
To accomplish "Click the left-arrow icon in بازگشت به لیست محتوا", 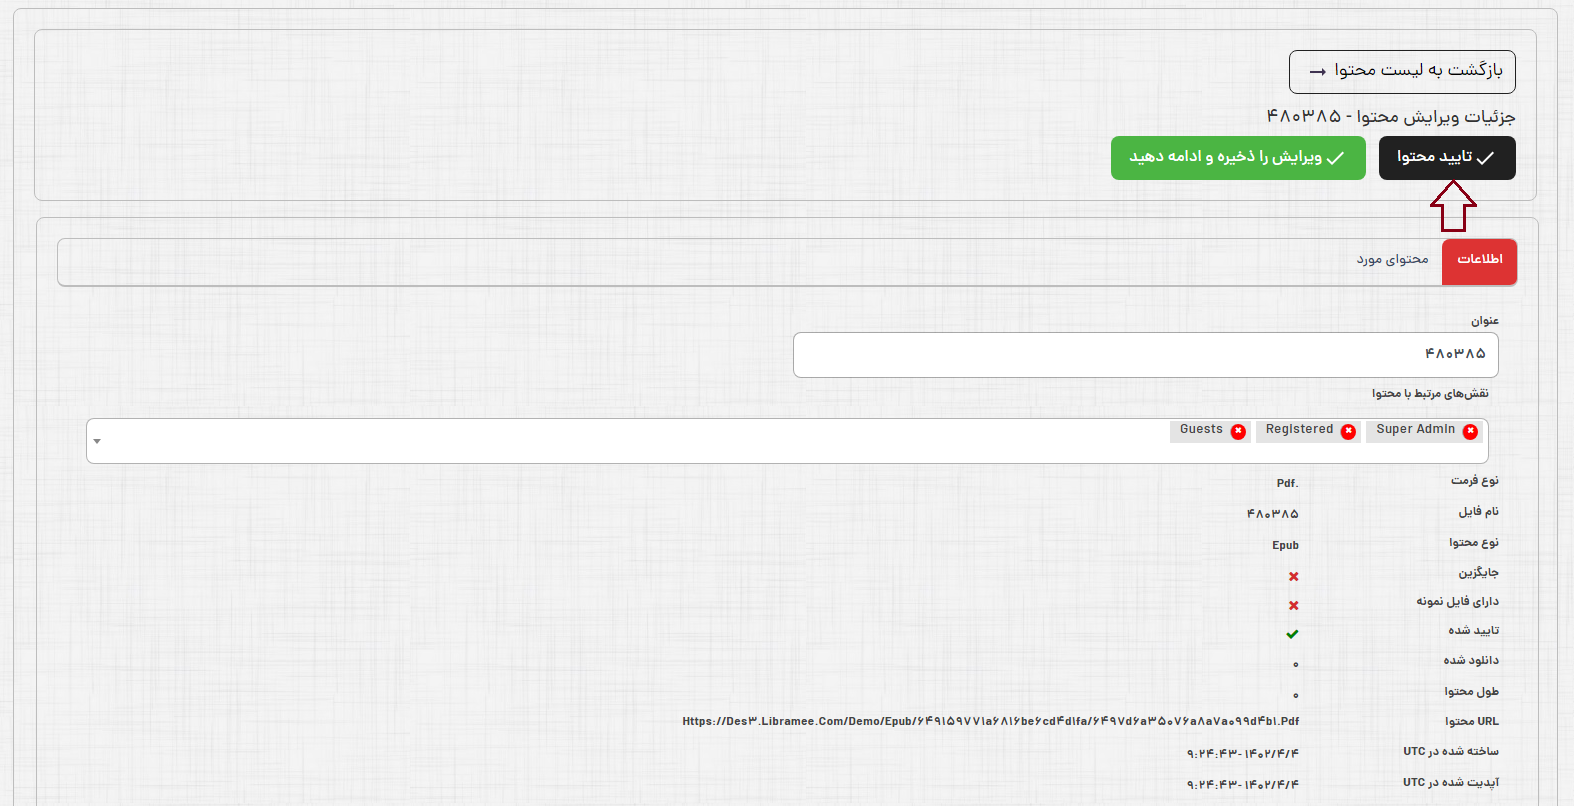I will point(1318,72).
